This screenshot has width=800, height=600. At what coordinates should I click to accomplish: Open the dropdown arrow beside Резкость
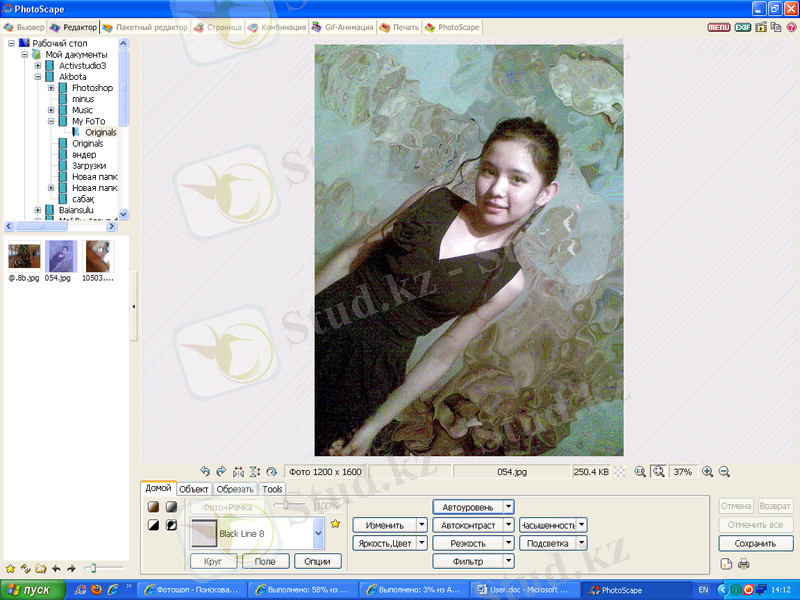pos(509,543)
